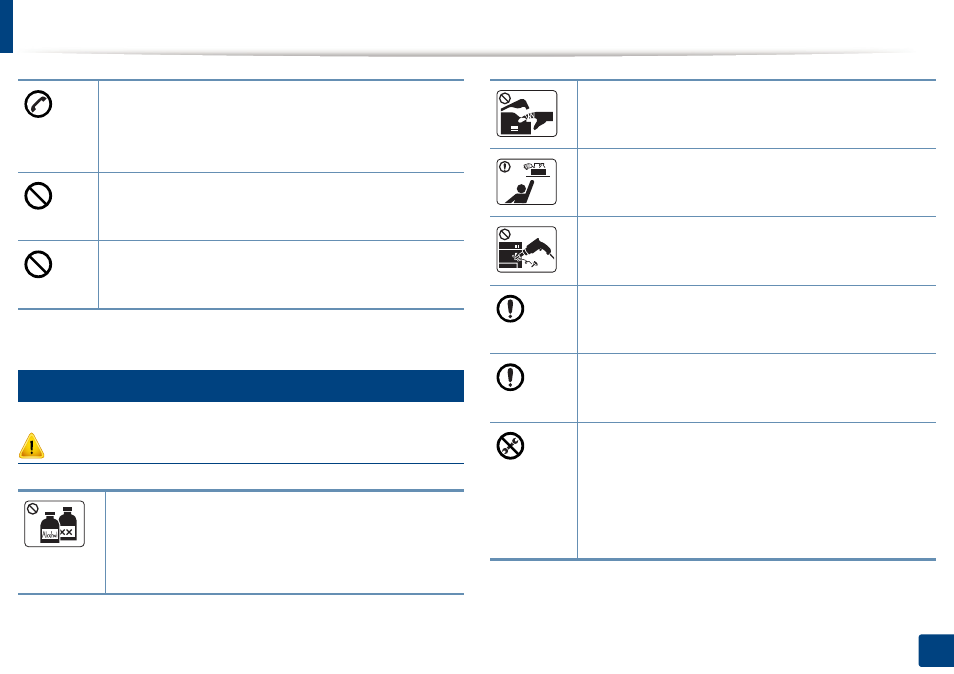This screenshot has height=674, width=954.
Task: Click the blue page number box
Action: (936, 651)
